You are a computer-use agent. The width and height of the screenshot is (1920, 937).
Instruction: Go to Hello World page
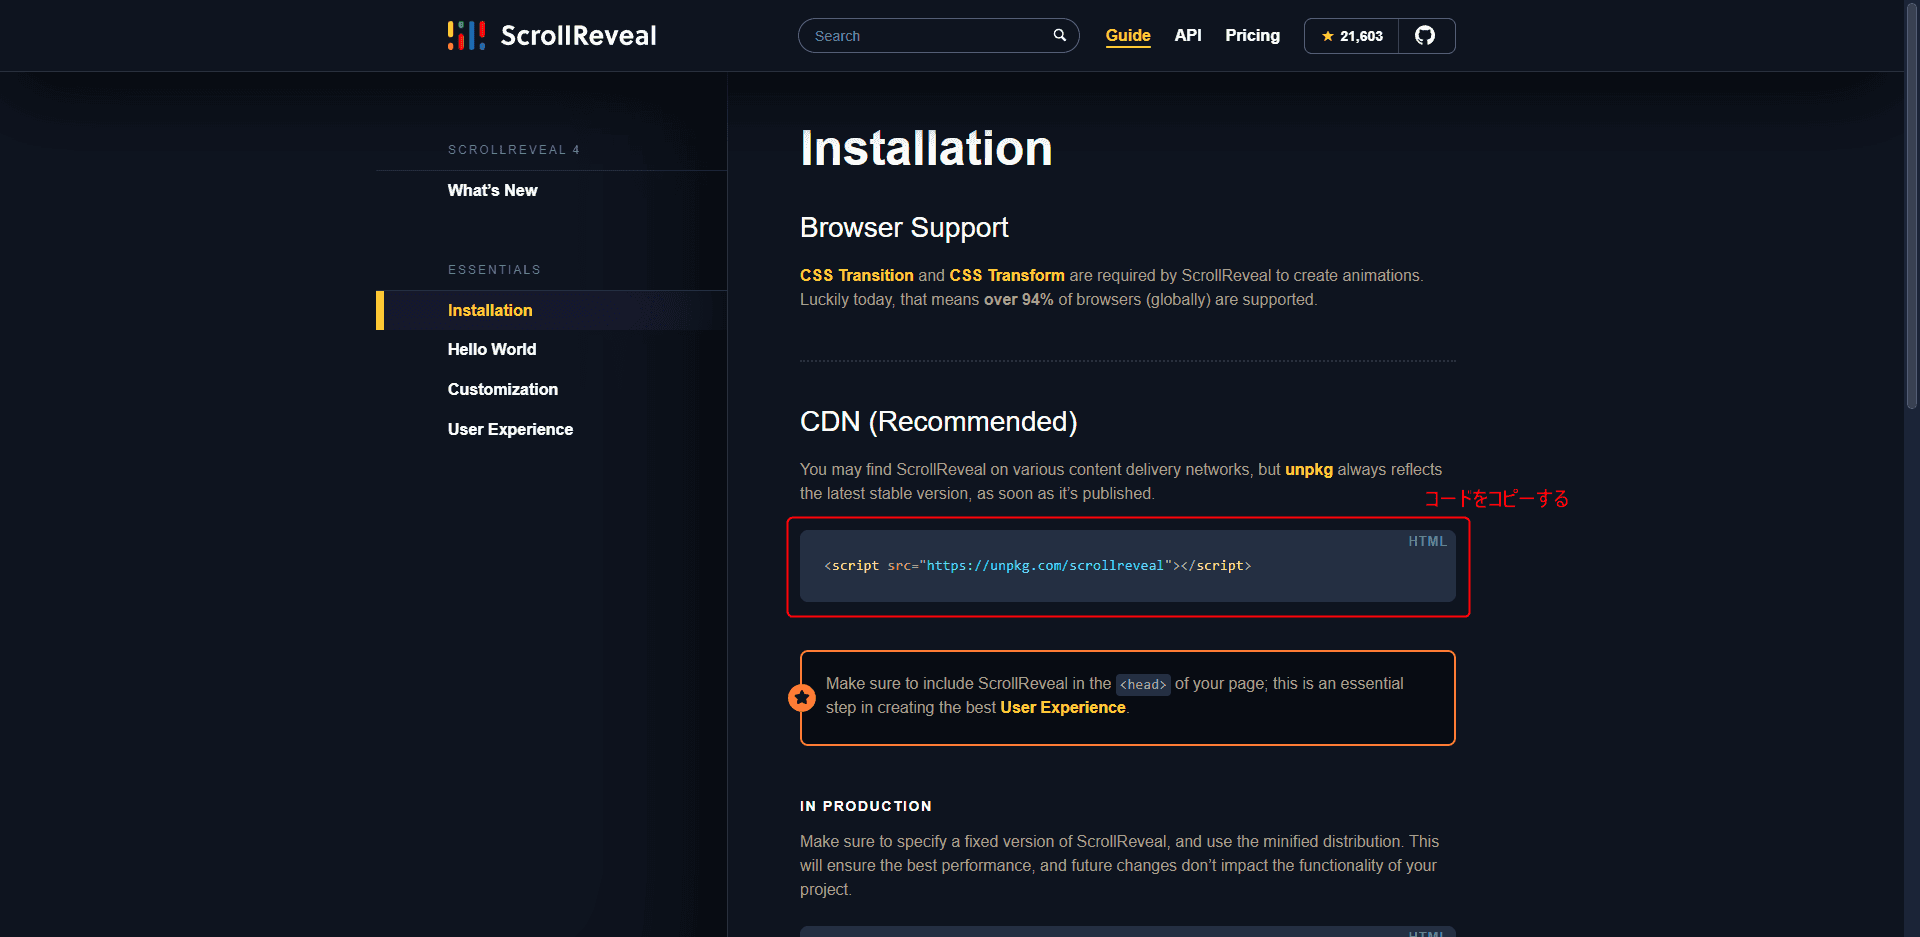(x=492, y=349)
